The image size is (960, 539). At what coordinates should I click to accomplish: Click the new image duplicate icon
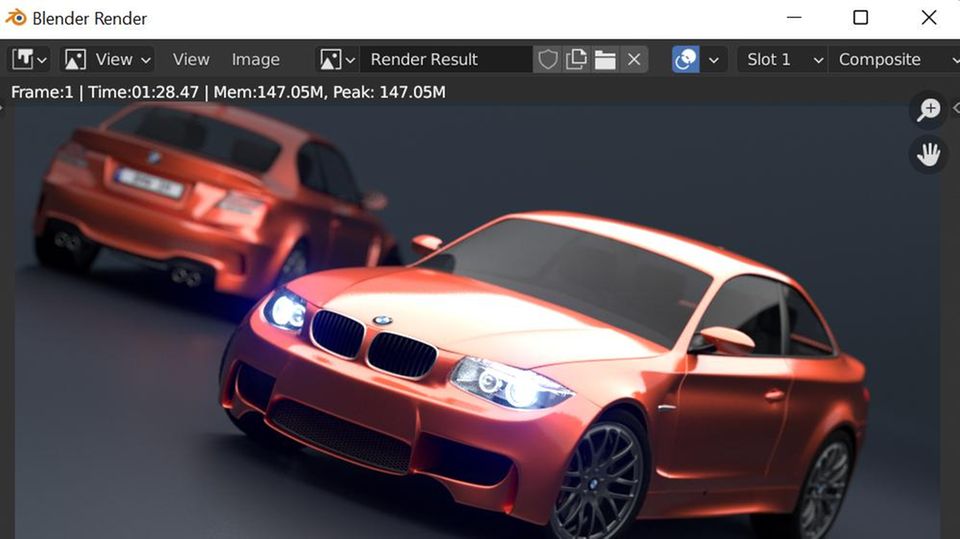coord(576,60)
